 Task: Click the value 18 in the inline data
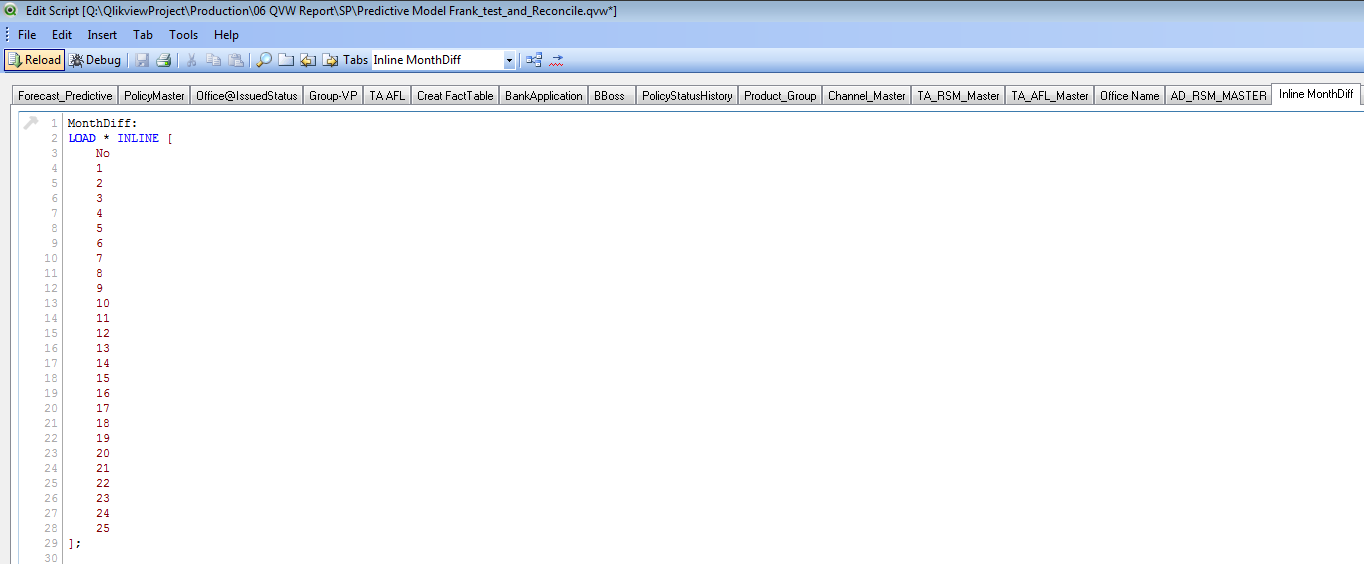[103, 423]
